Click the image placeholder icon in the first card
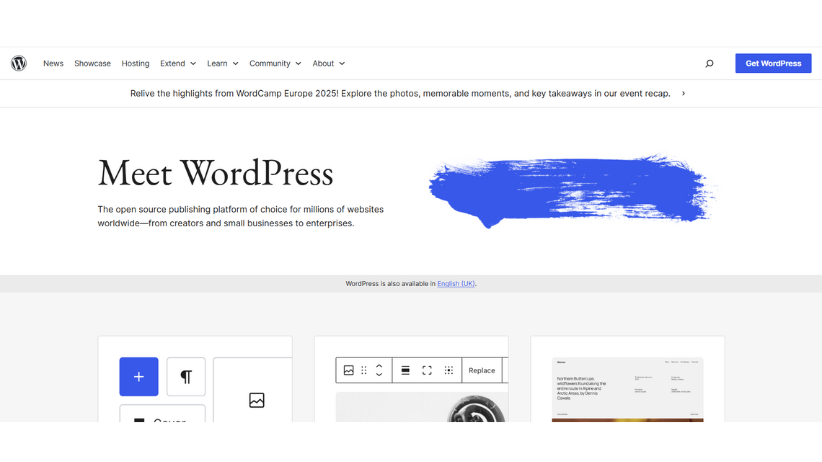822x462 pixels. (256, 400)
